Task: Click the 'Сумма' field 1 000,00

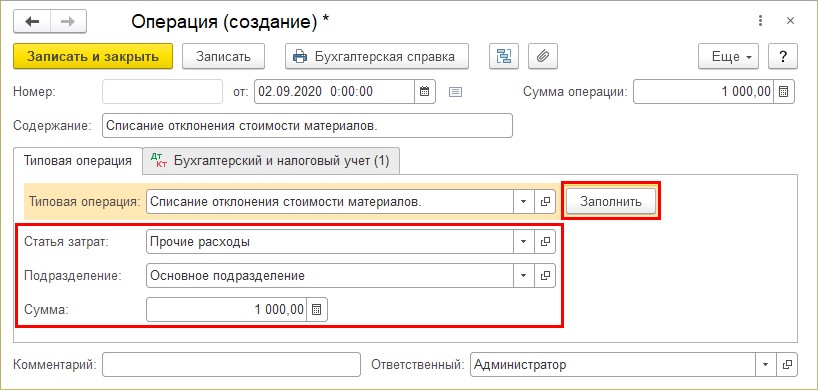Action: [x=226, y=310]
